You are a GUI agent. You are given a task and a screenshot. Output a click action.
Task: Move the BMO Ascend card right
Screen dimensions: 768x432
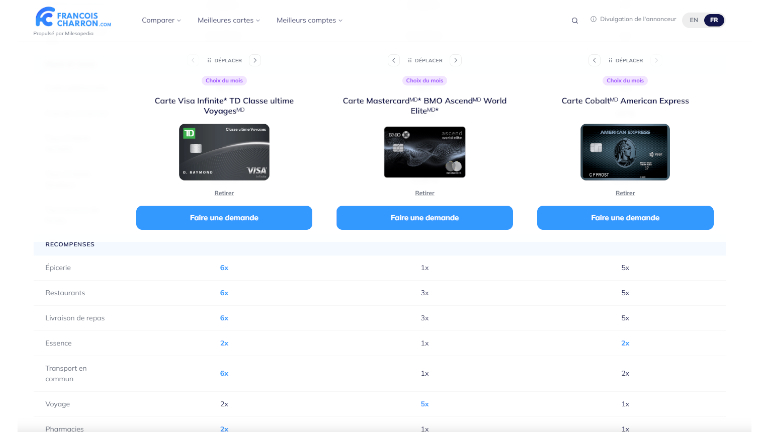(x=456, y=60)
